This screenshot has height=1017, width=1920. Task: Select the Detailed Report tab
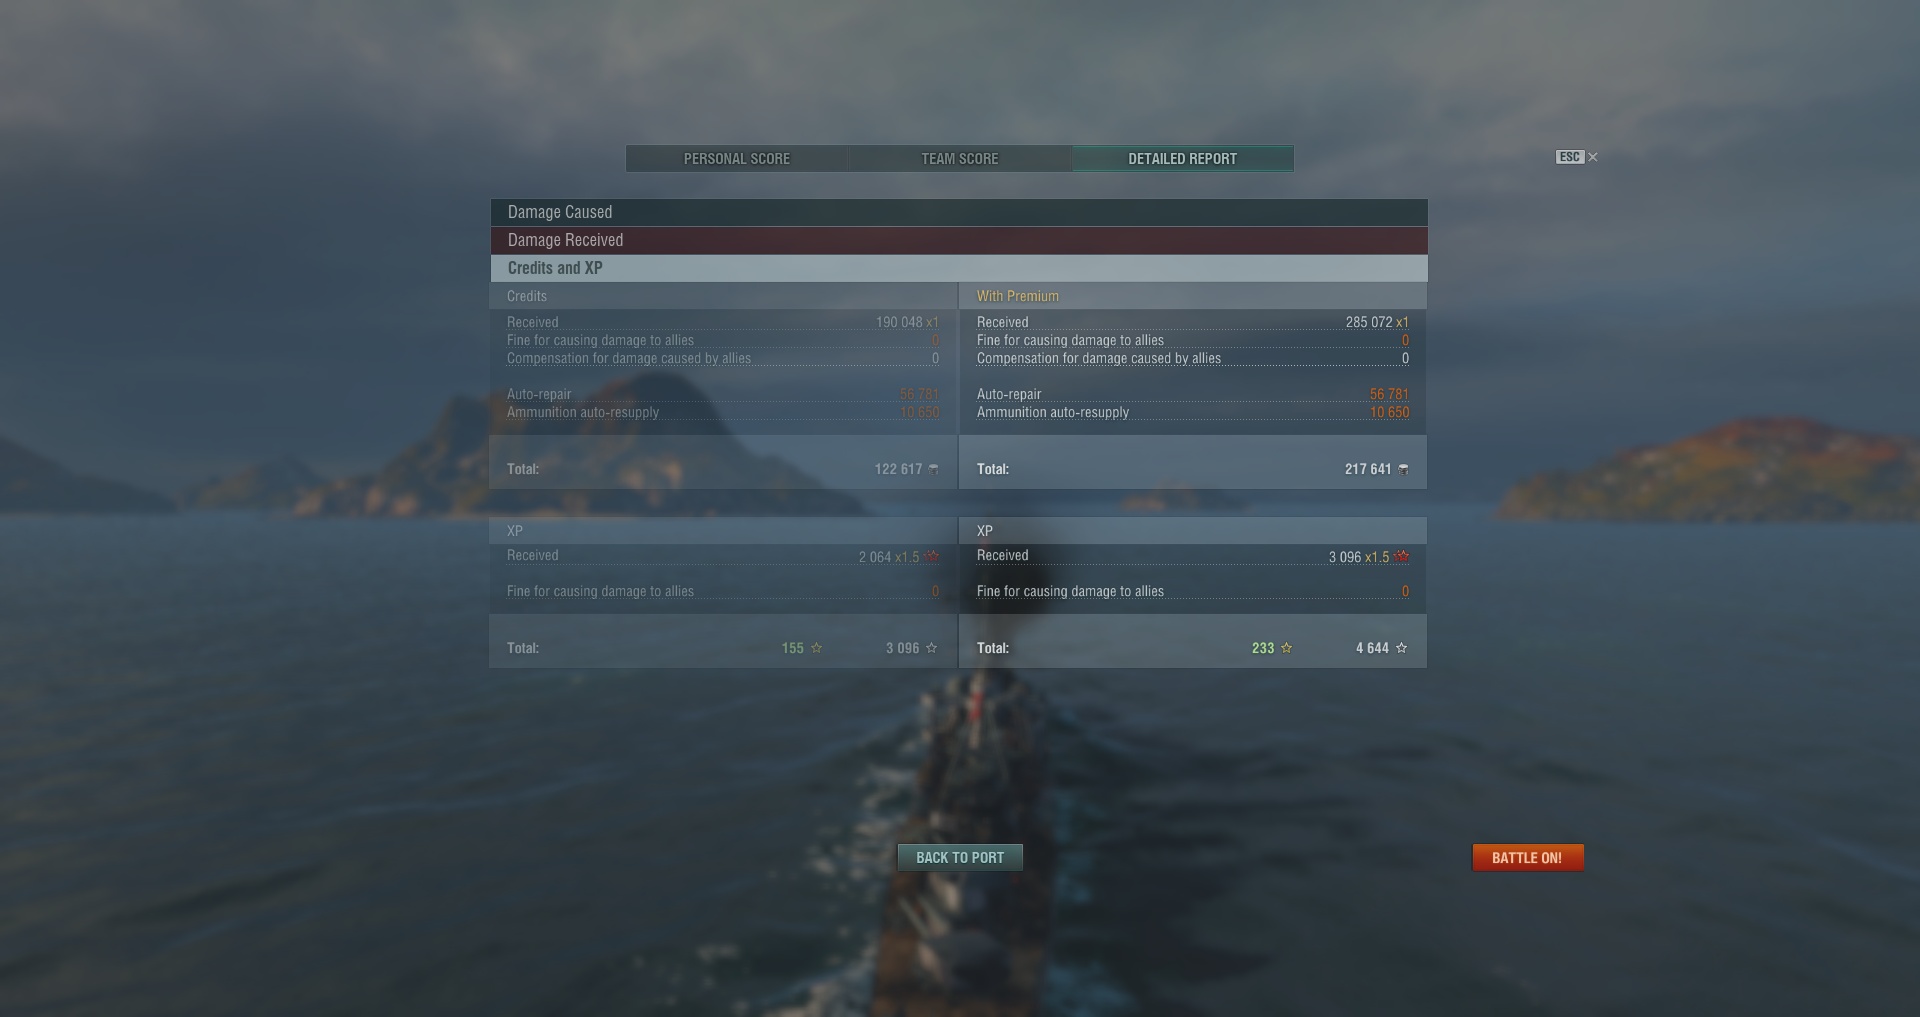pos(1183,159)
